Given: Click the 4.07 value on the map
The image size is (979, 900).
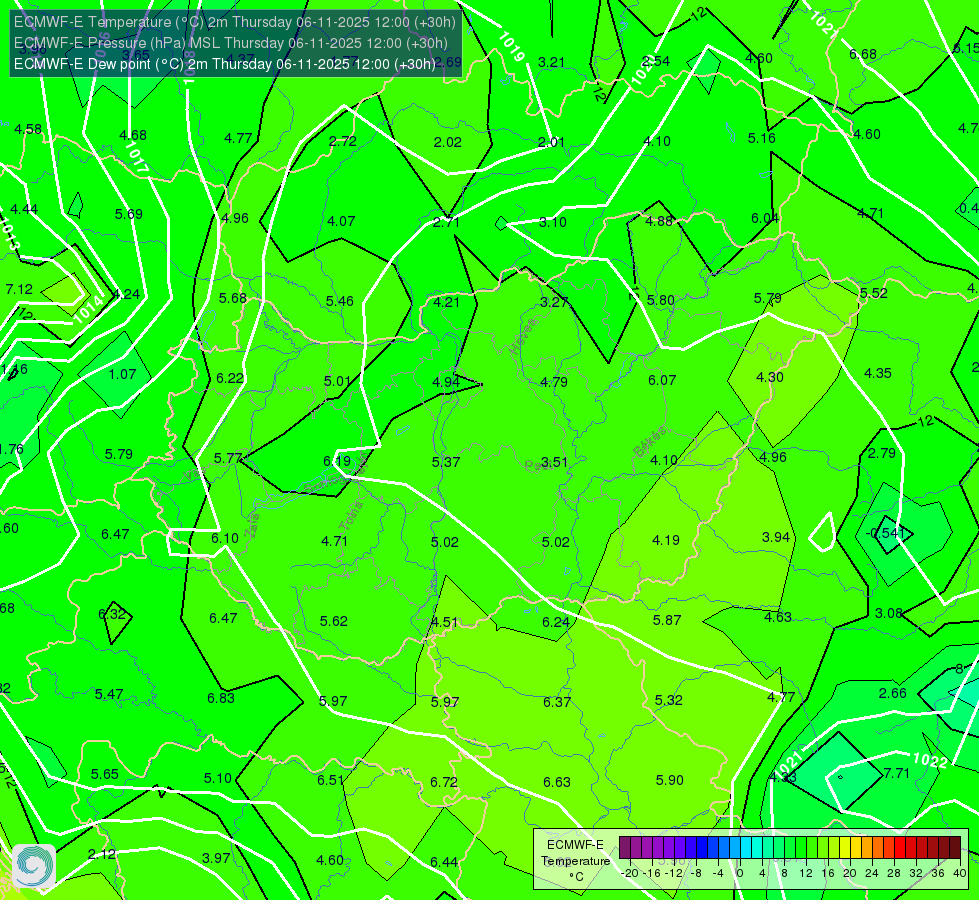Looking at the screenshot, I should (x=341, y=221).
